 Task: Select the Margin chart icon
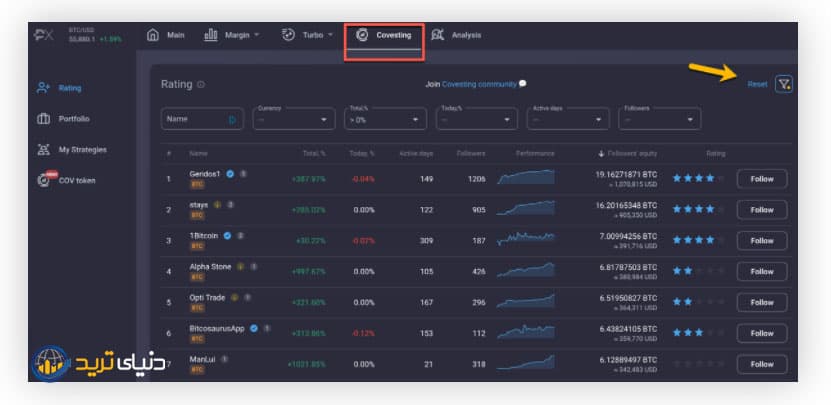pos(210,35)
